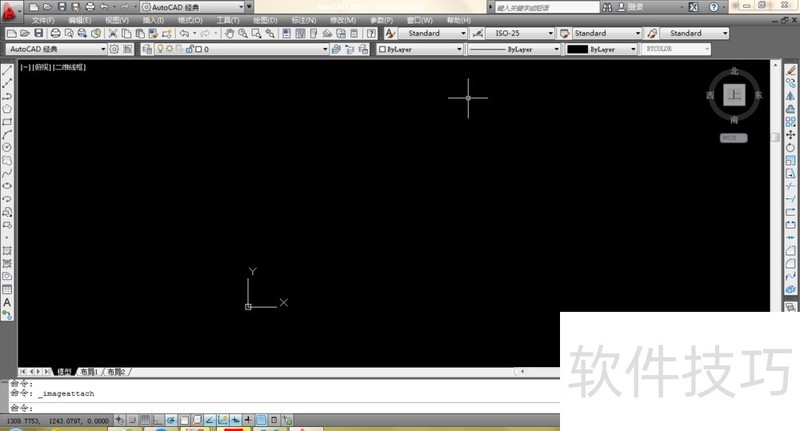Click the WCS coordinate system button
Viewport: 800px width, 431px height.
(734, 138)
